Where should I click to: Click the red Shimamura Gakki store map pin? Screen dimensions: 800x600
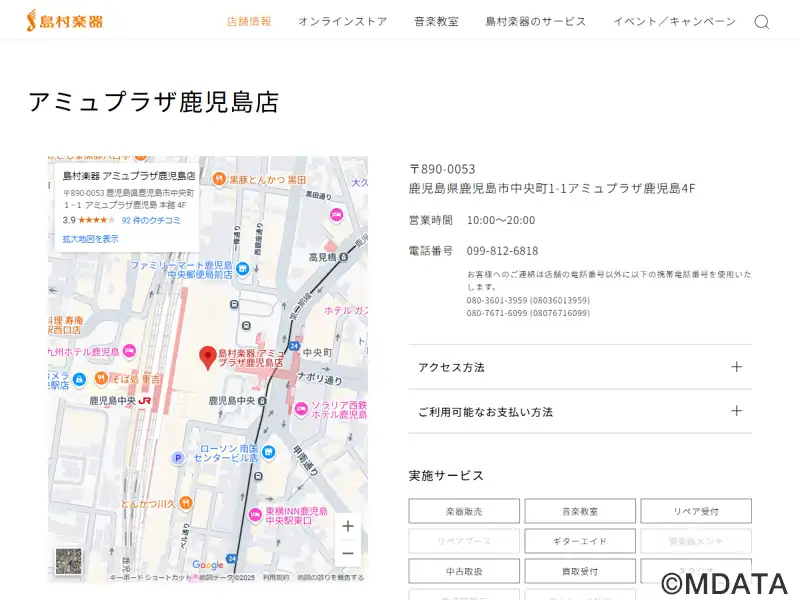click(208, 357)
